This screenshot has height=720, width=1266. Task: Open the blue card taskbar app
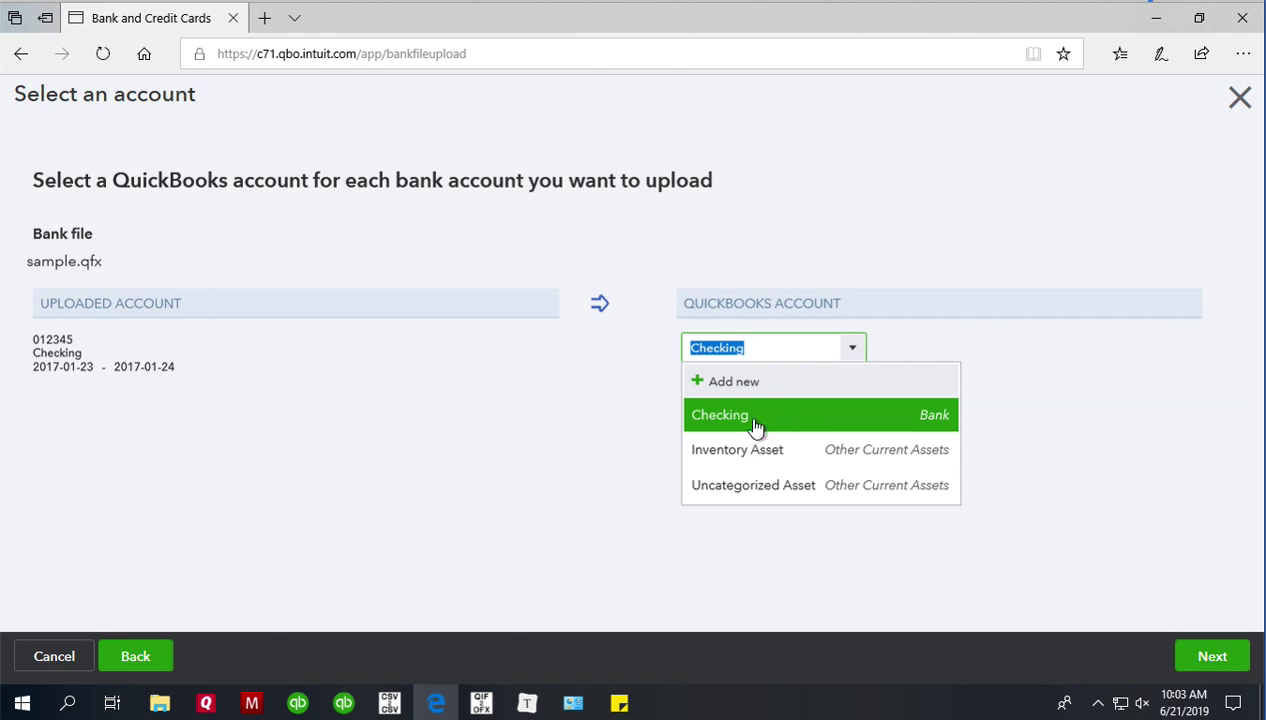[573, 703]
